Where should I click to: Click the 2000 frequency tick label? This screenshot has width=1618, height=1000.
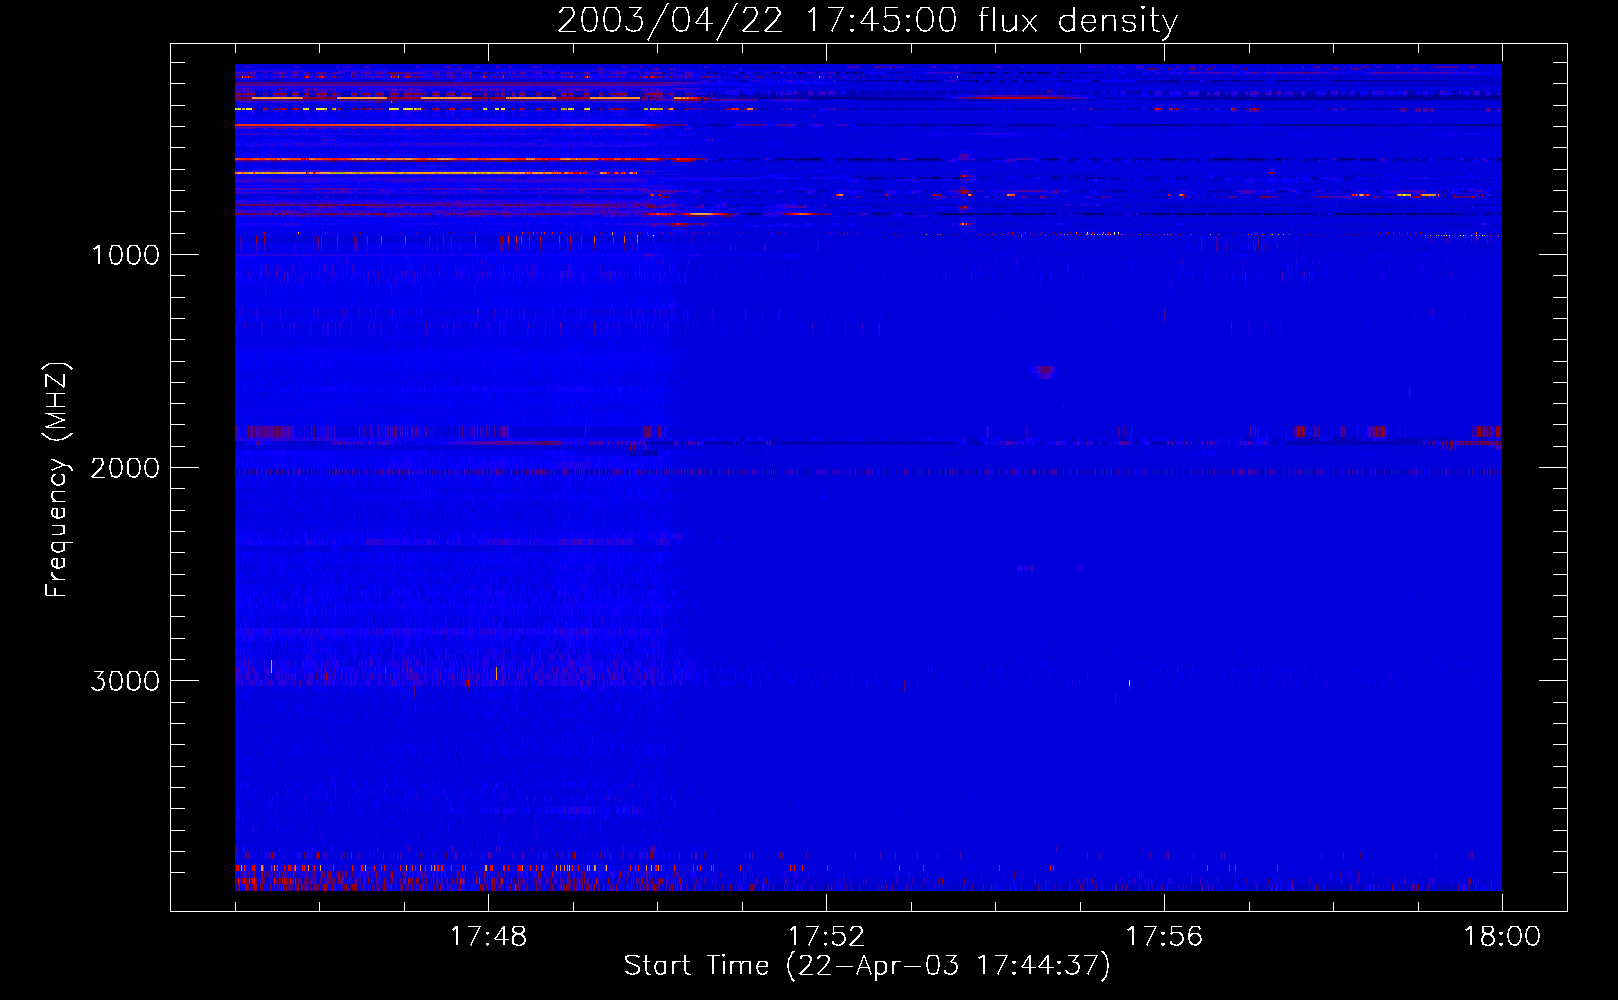coord(125,468)
